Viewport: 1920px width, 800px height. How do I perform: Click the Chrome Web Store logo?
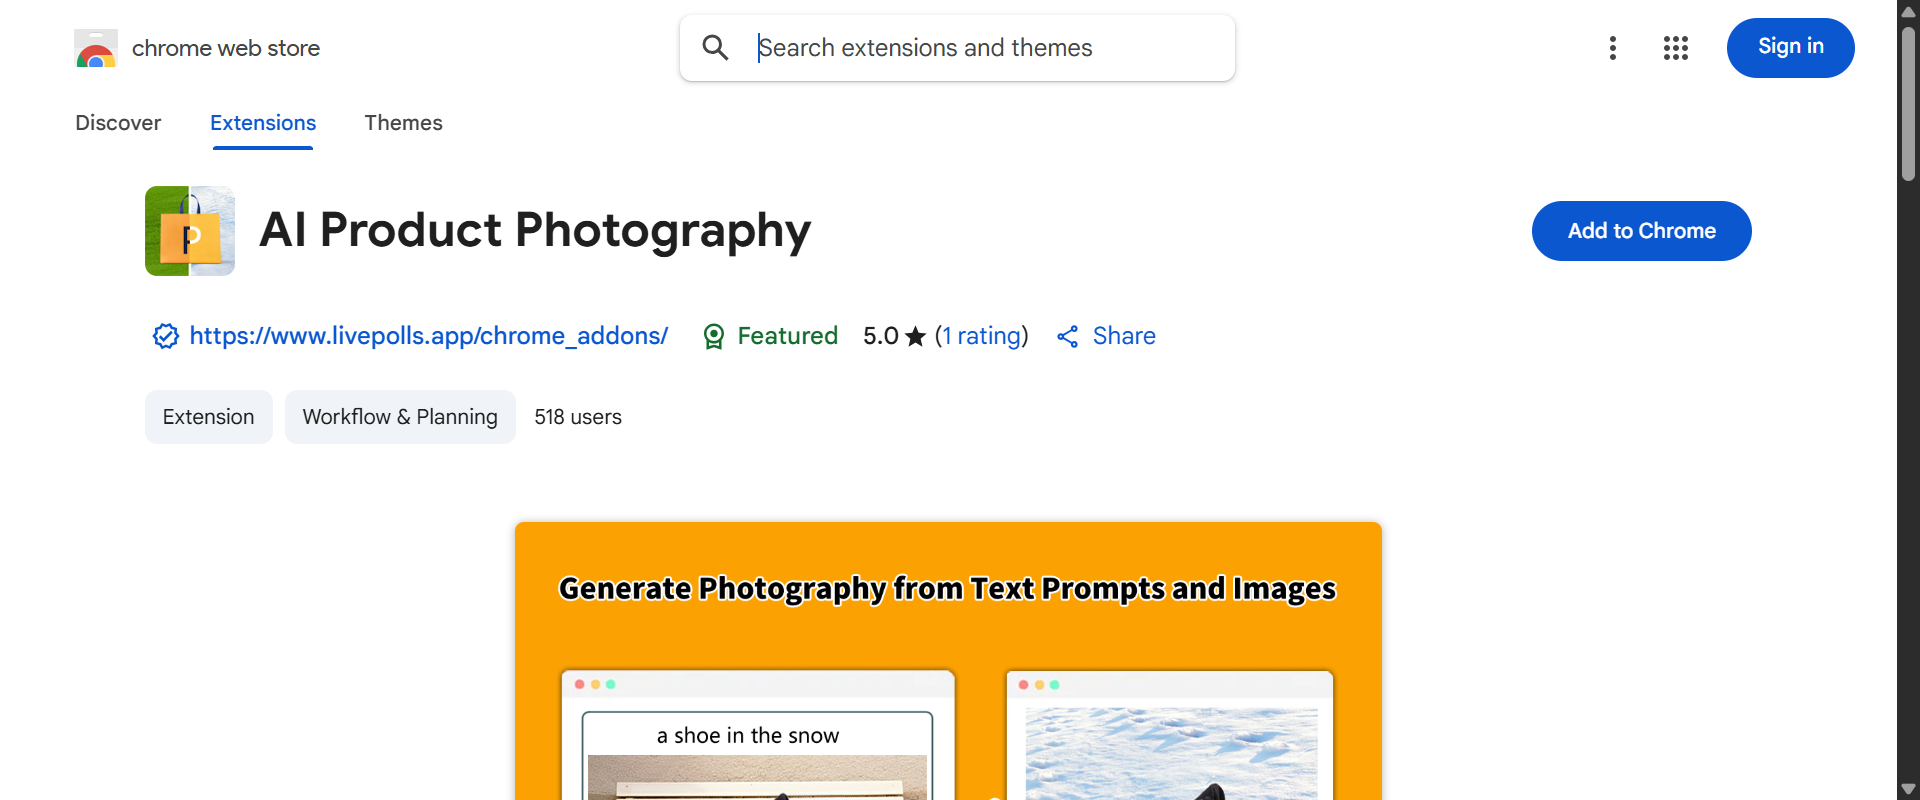tap(96, 48)
